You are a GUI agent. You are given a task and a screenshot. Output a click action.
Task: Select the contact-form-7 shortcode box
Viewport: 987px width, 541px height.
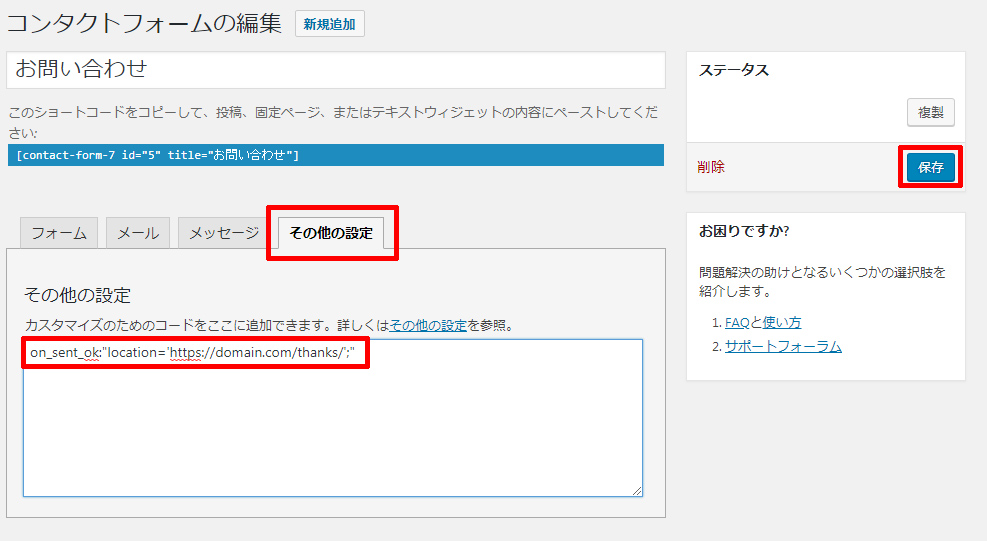click(x=336, y=155)
